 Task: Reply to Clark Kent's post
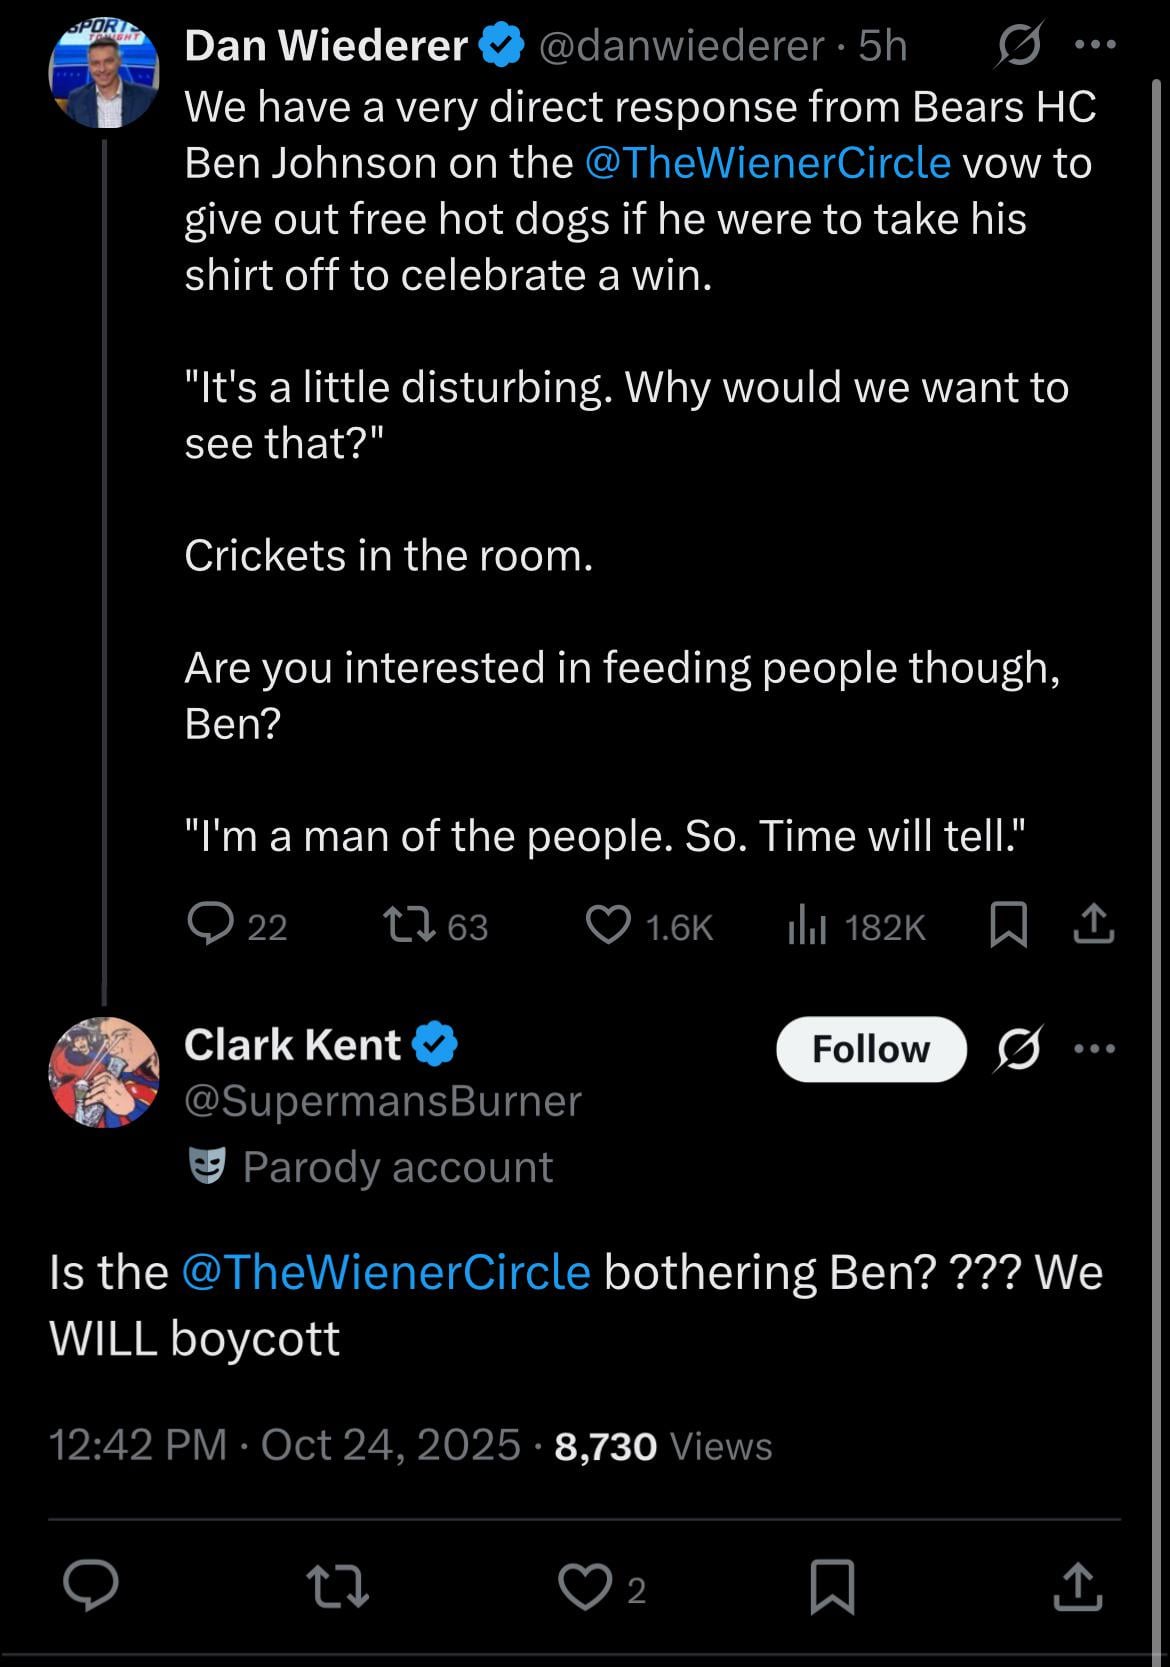pos(91,1587)
